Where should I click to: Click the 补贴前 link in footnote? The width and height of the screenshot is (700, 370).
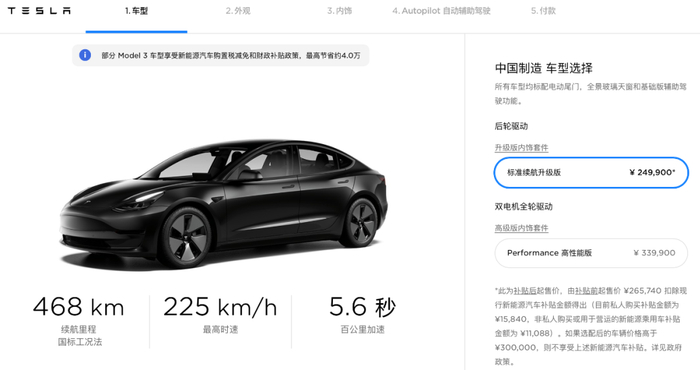pos(586,291)
